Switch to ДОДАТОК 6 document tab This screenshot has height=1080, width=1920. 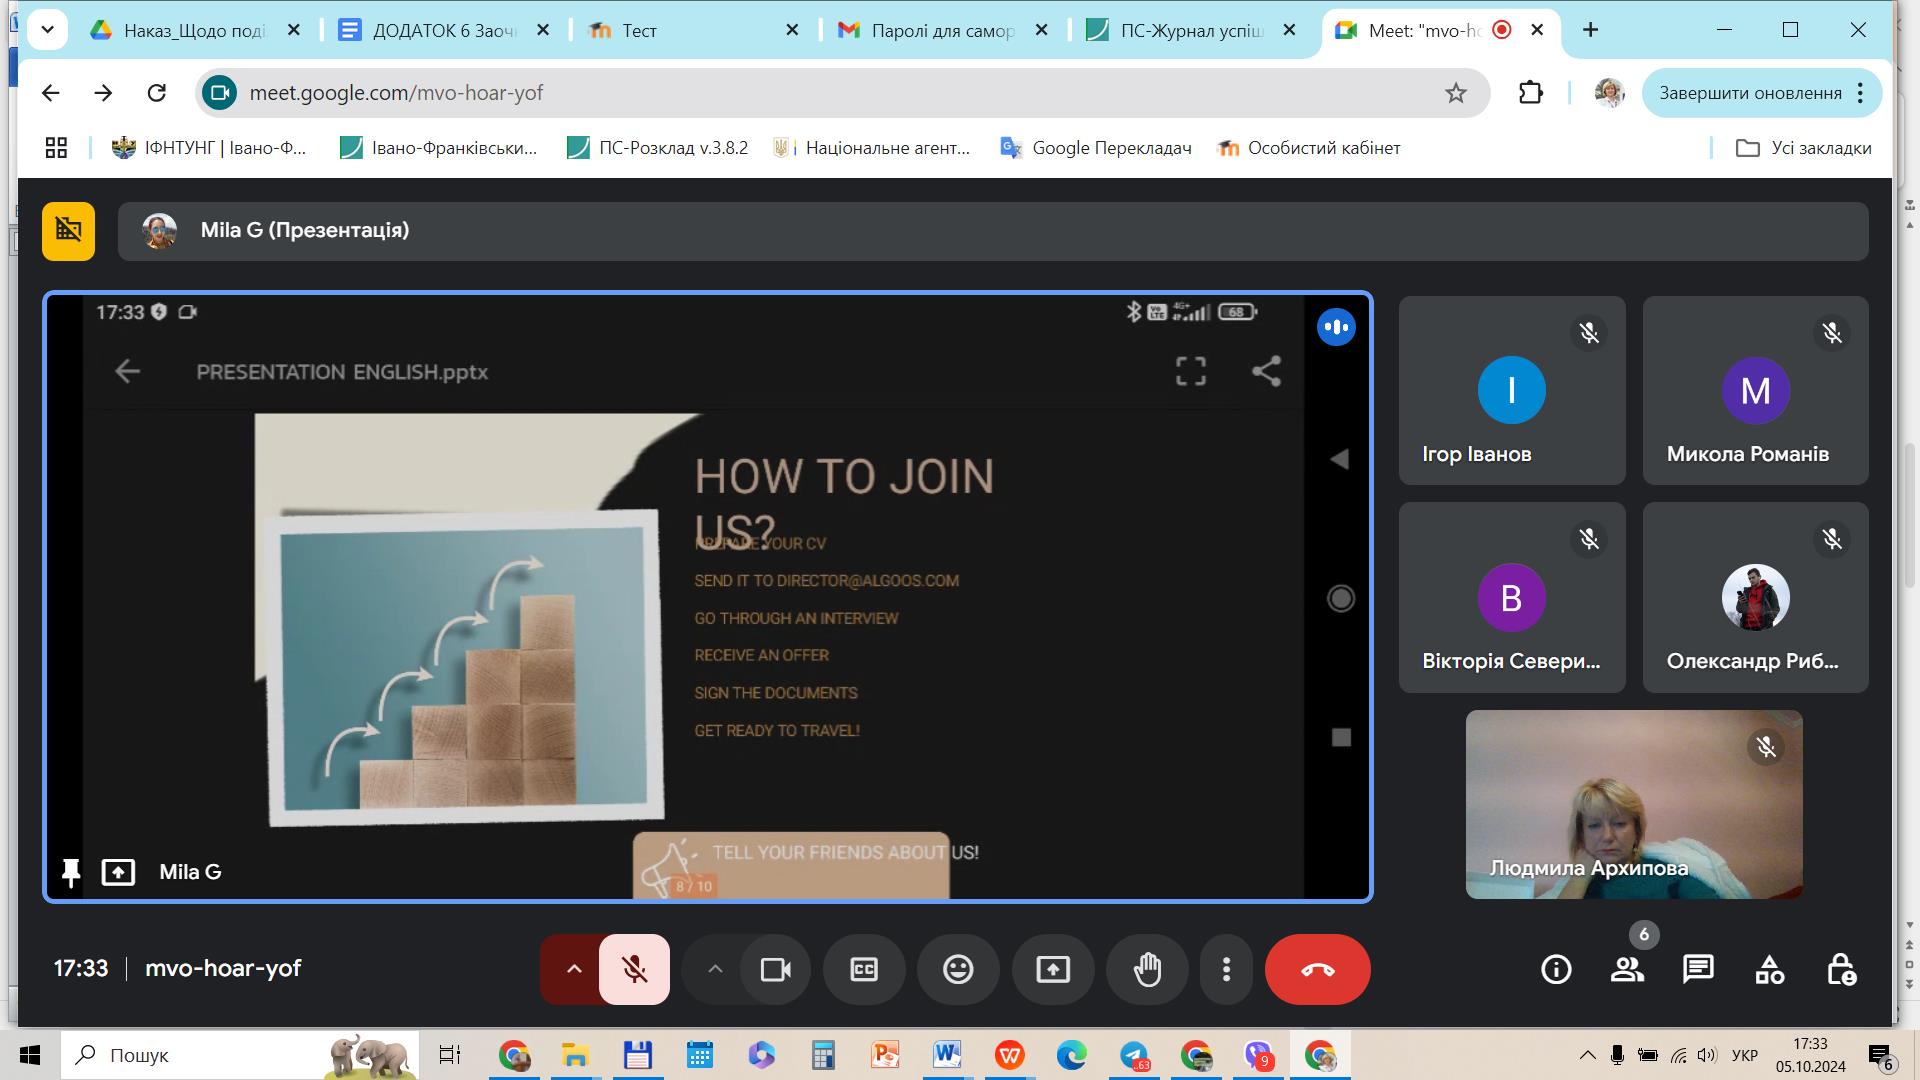(443, 30)
